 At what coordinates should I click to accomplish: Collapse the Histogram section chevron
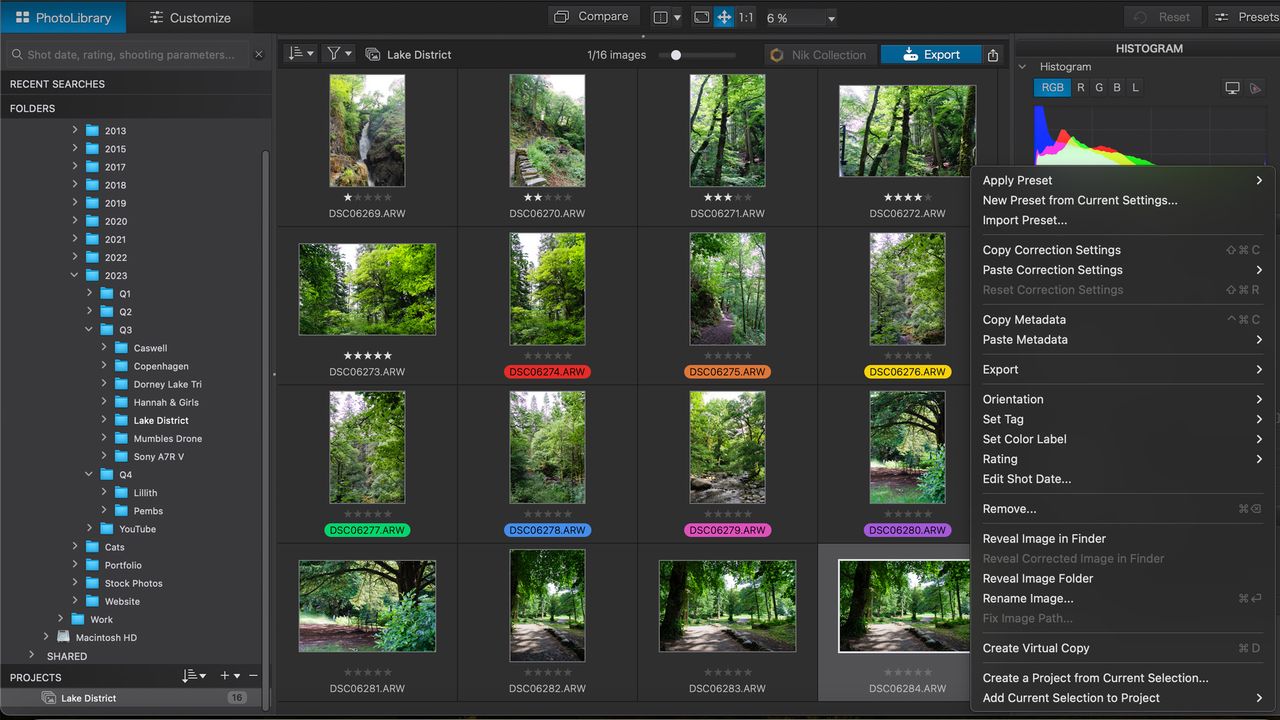click(1023, 67)
